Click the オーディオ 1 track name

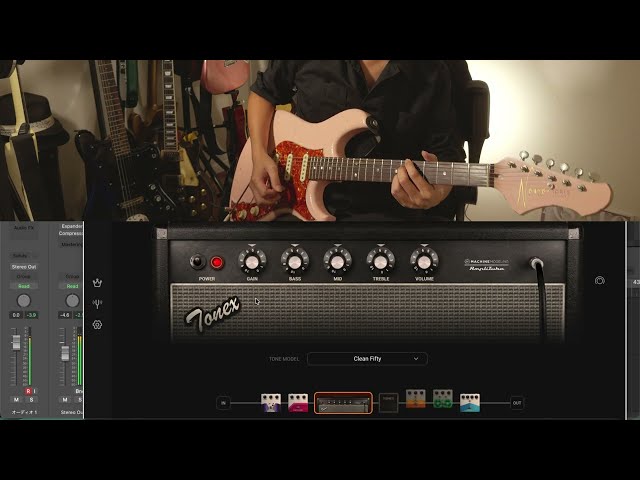pyautogui.click(x=24, y=412)
